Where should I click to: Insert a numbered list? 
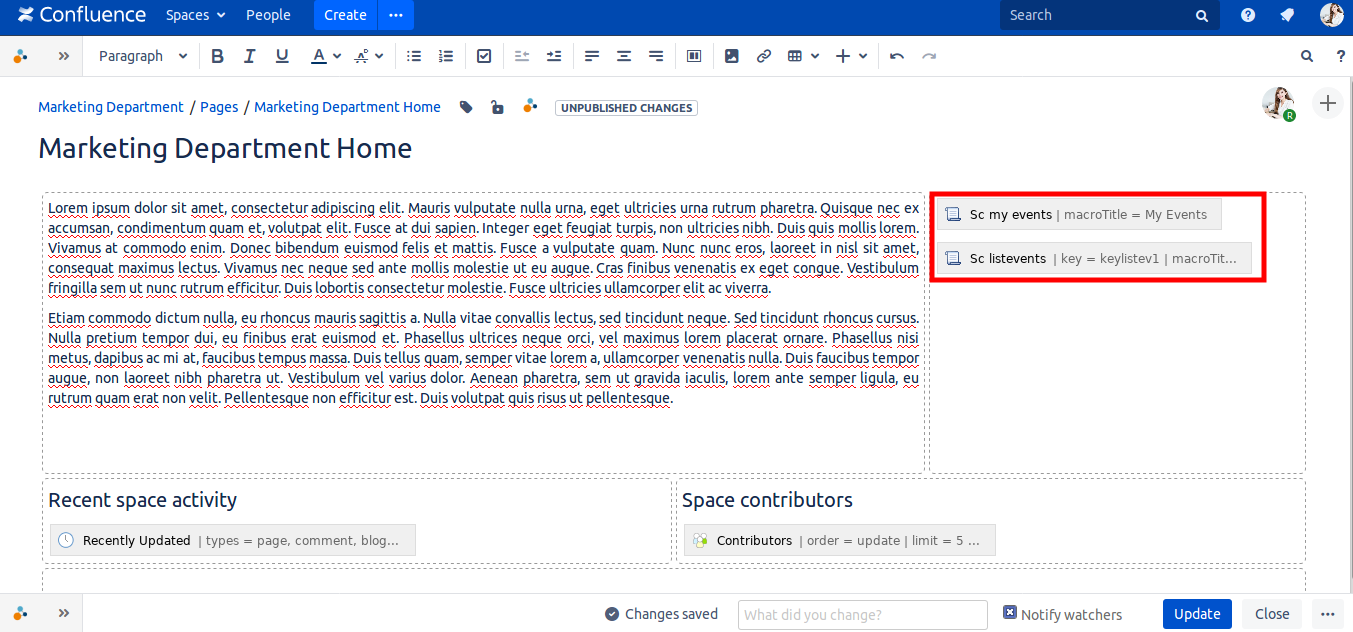[x=446, y=56]
